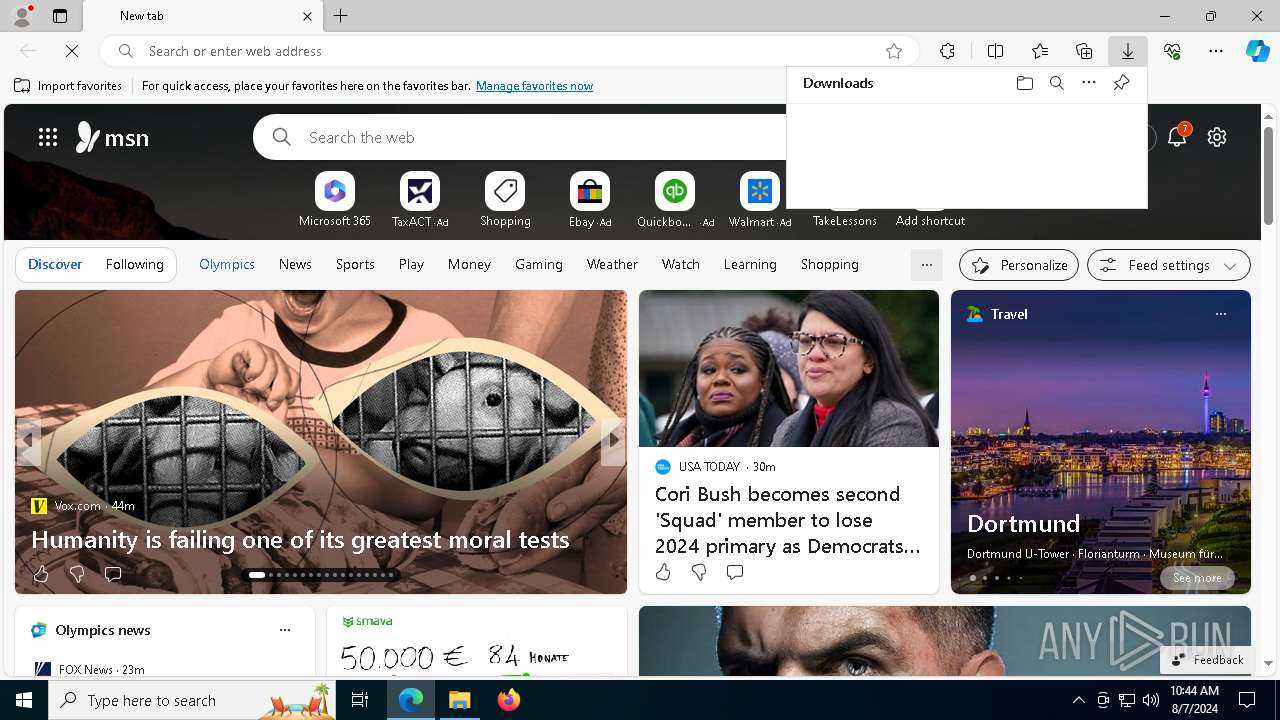1280x720 pixels.
Task: Show more feed categories ellipsis
Action: [x=926, y=265]
